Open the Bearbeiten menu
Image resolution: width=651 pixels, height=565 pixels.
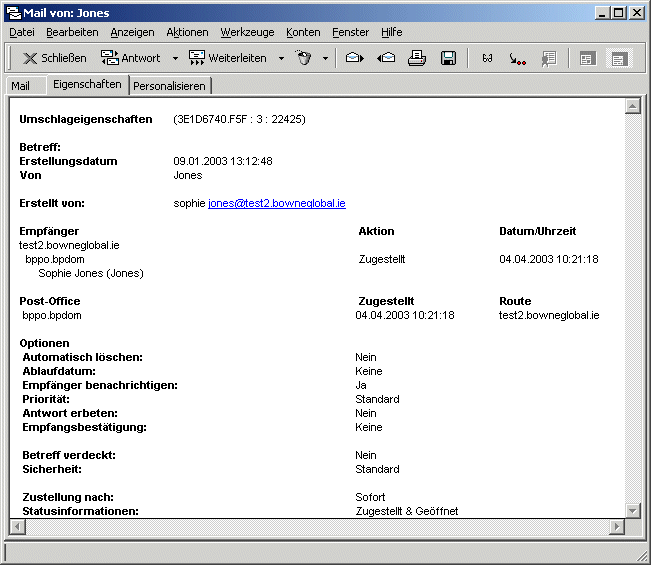click(x=72, y=32)
